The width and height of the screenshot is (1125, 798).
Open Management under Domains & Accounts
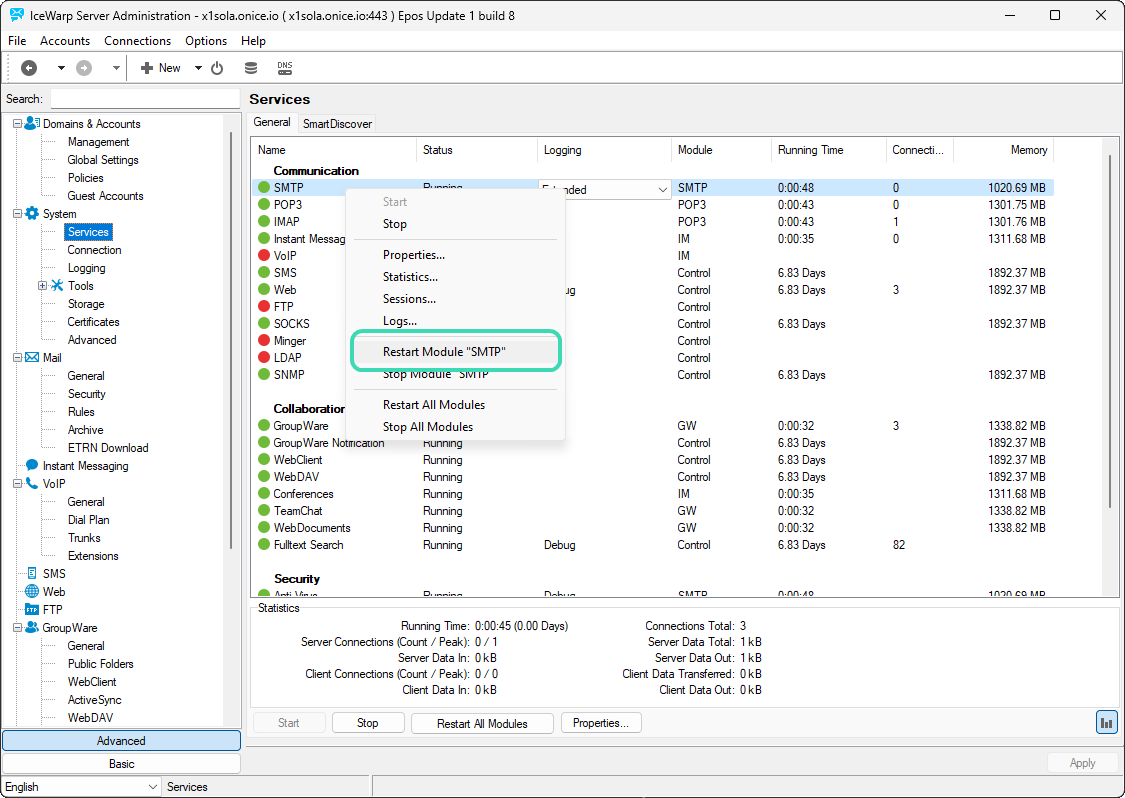(98, 142)
